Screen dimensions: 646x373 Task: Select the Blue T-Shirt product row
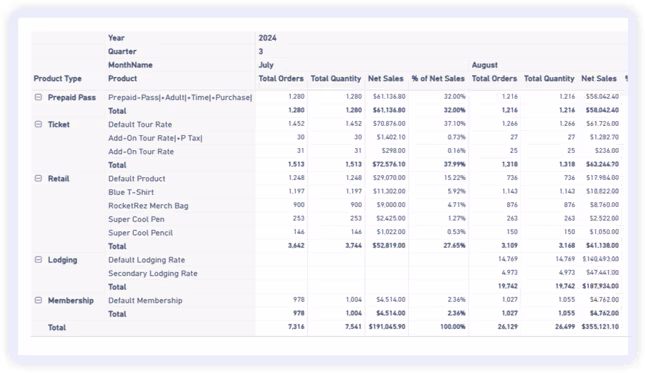pyautogui.click(x=131, y=192)
